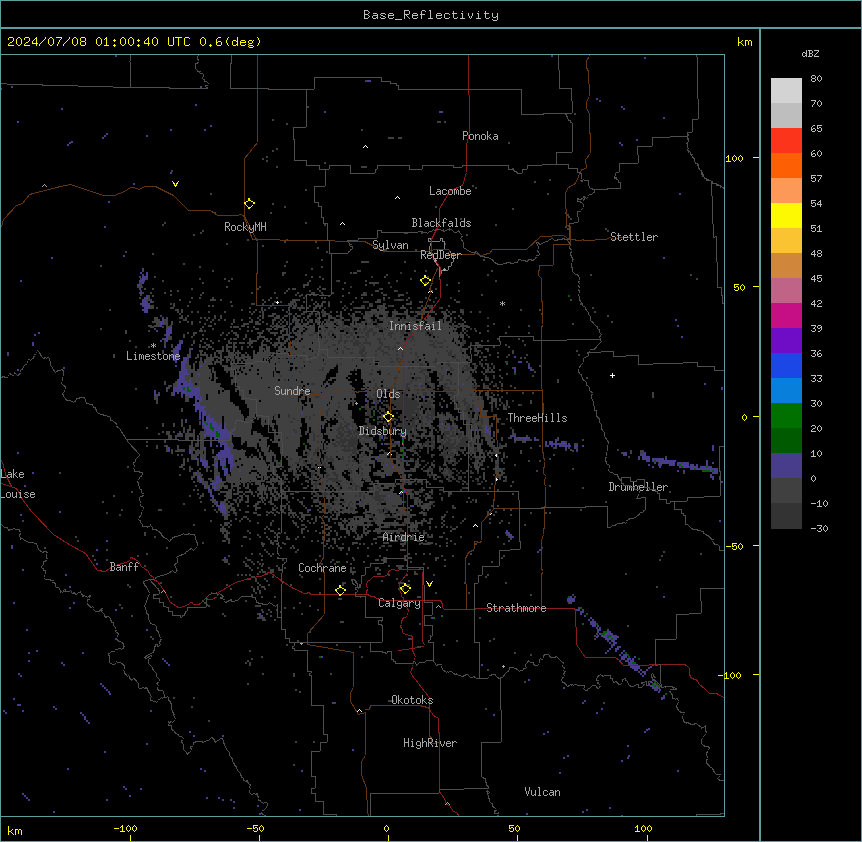Pick the grey 0 dBZ legend swatch
Viewport: 862px width, 842px height.
pos(786,491)
